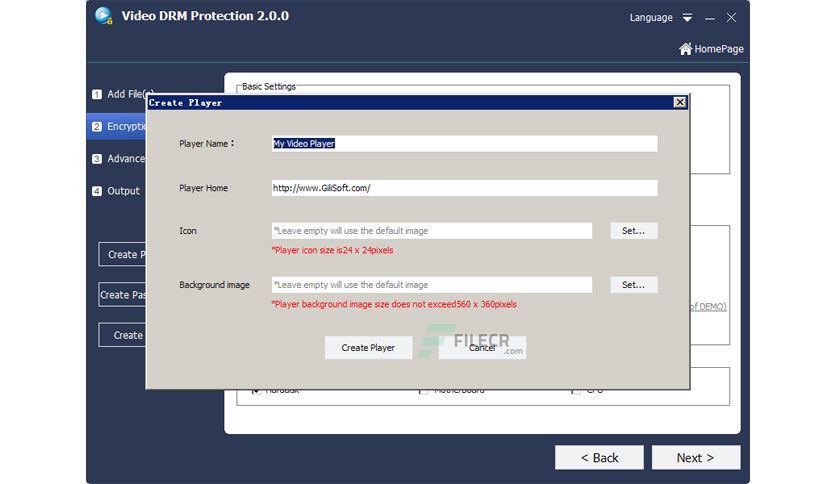Click the sidebar Create Password button
The height and width of the screenshot is (484, 836).
pyautogui.click(x=123, y=295)
